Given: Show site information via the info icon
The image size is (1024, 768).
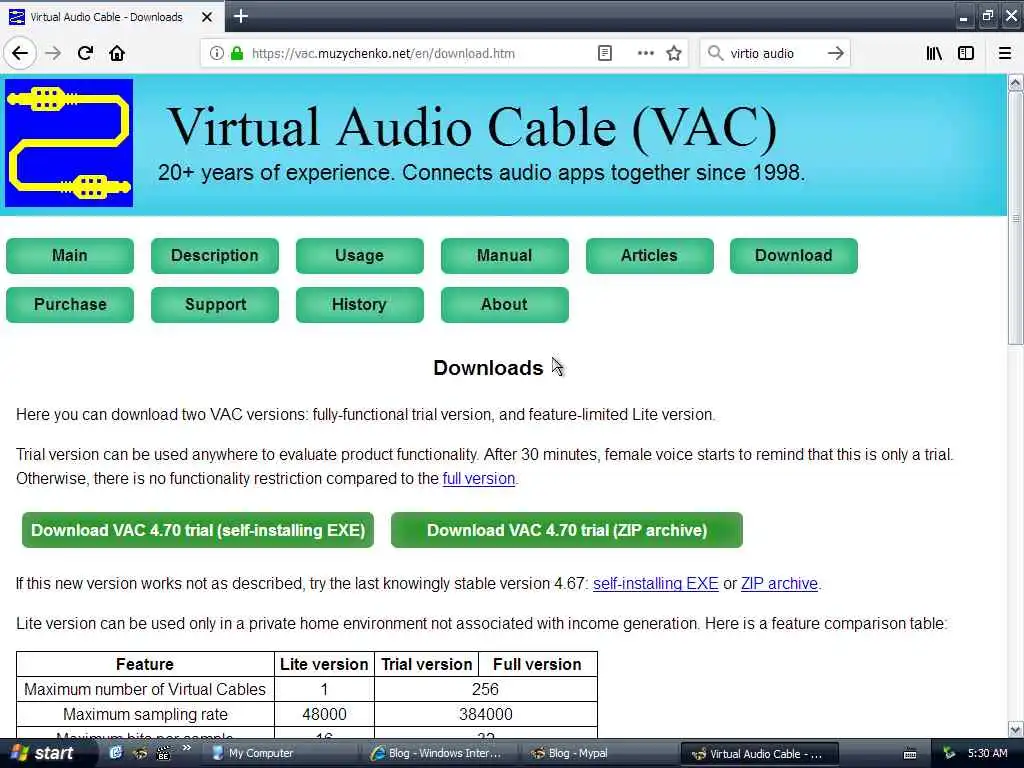Looking at the screenshot, I should click(x=216, y=54).
